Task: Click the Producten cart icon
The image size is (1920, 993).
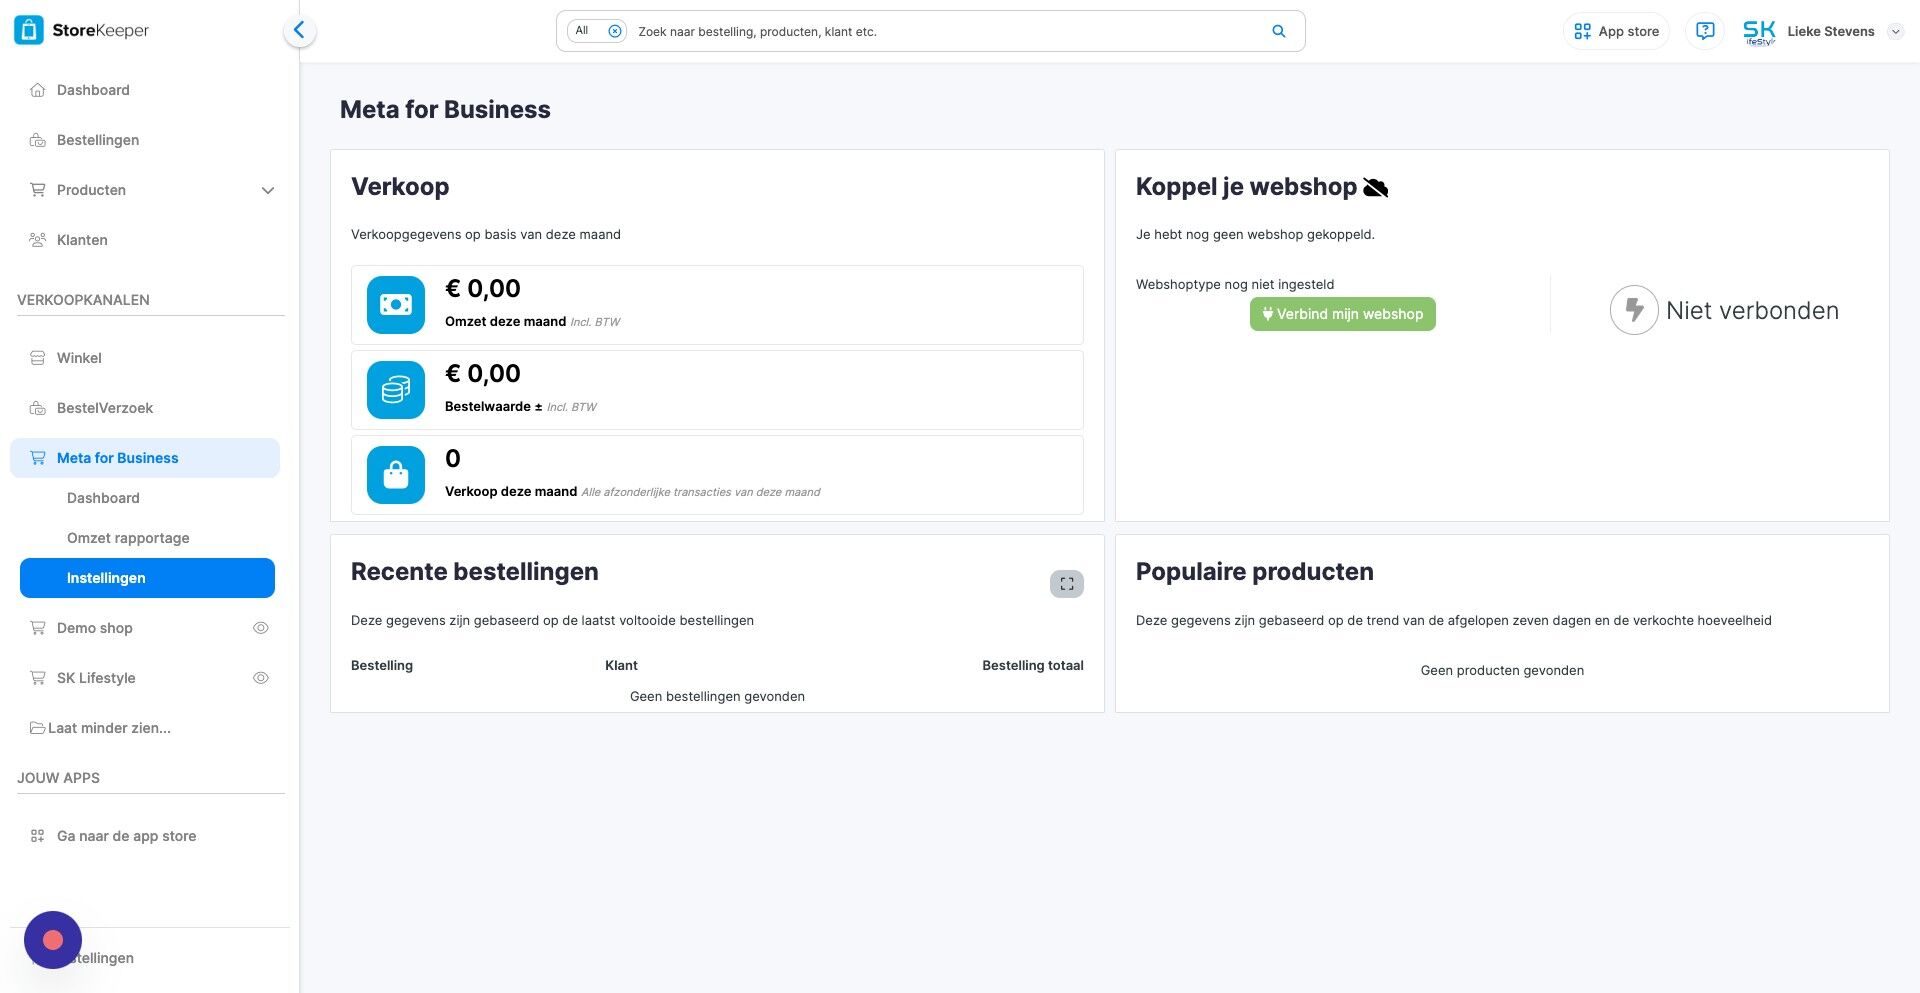Action: coord(38,190)
